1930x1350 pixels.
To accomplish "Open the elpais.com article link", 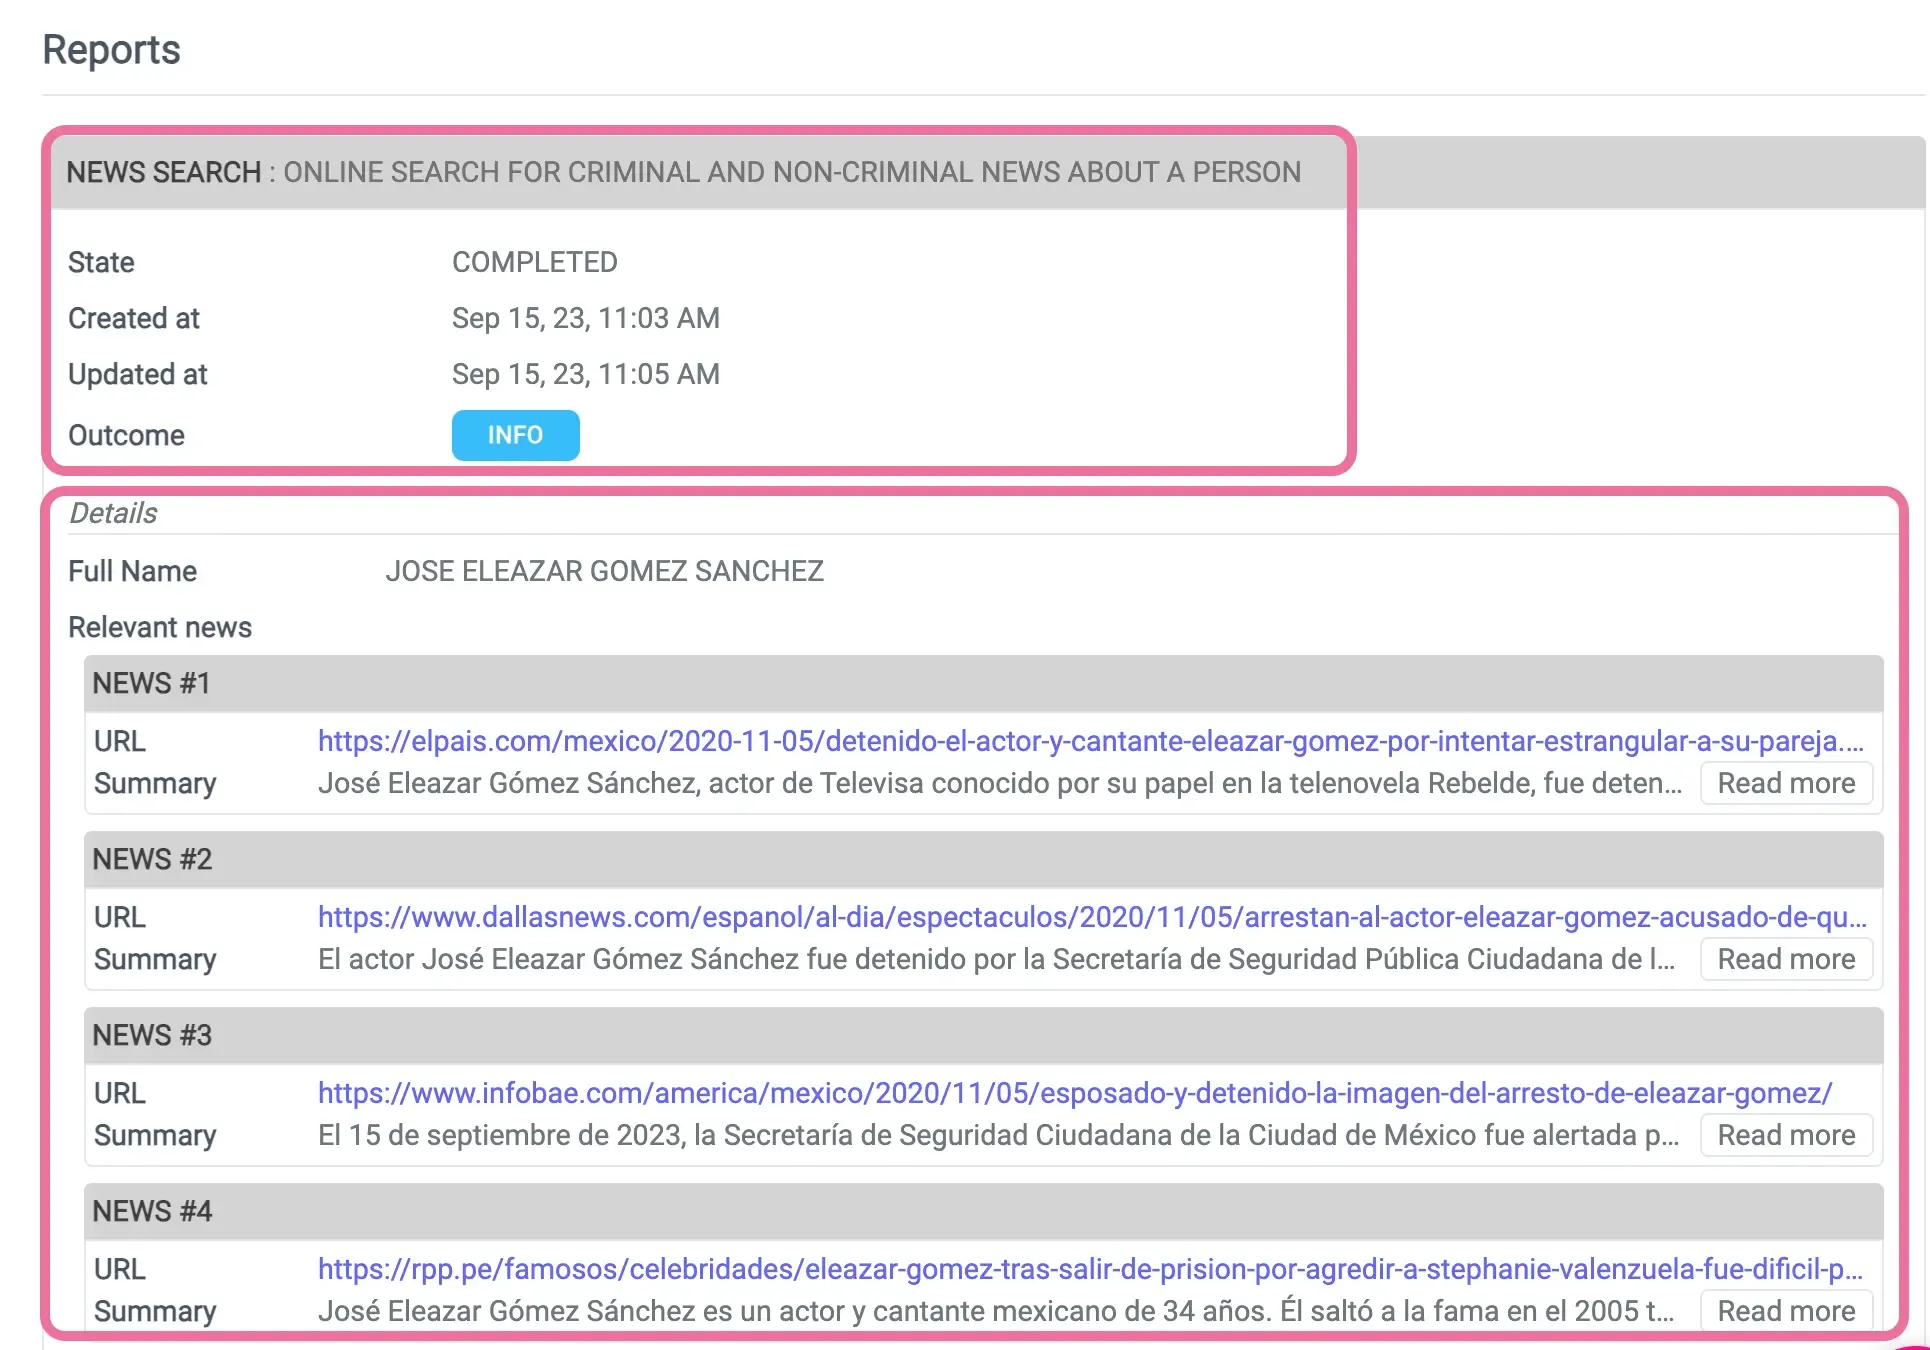I will click(x=1090, y=741).
